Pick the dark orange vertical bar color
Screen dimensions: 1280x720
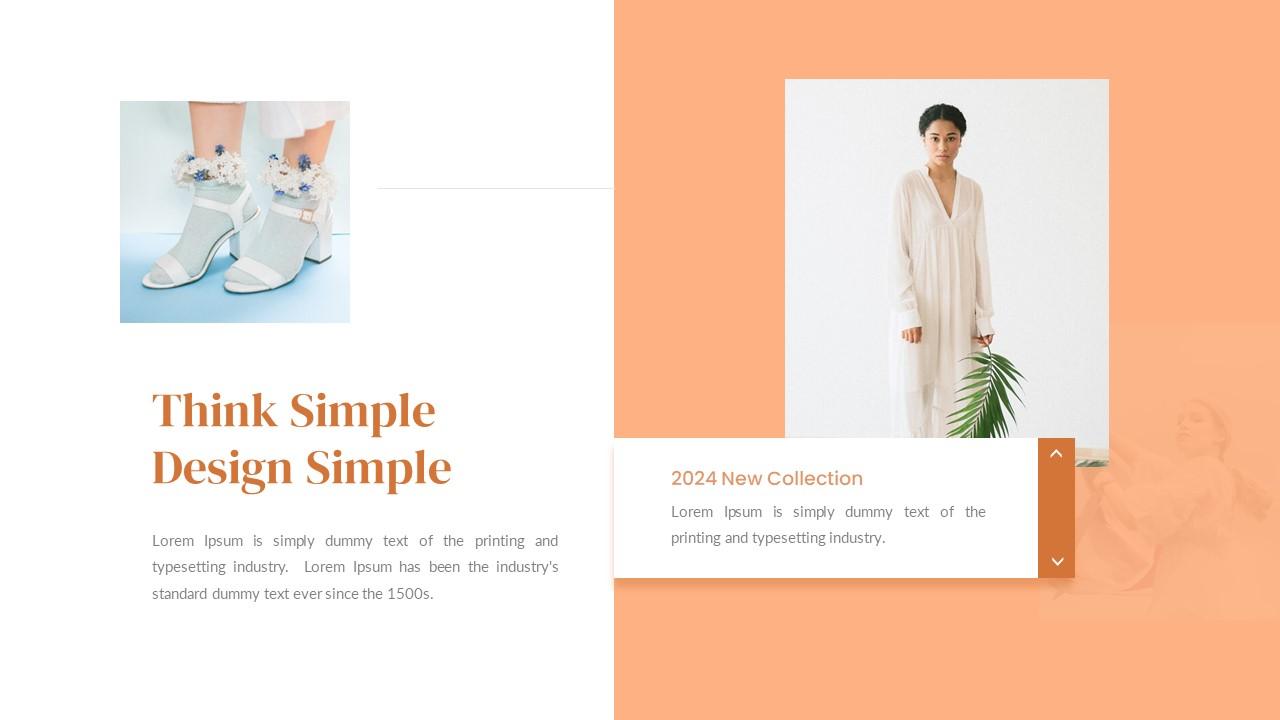[1056, 508]
